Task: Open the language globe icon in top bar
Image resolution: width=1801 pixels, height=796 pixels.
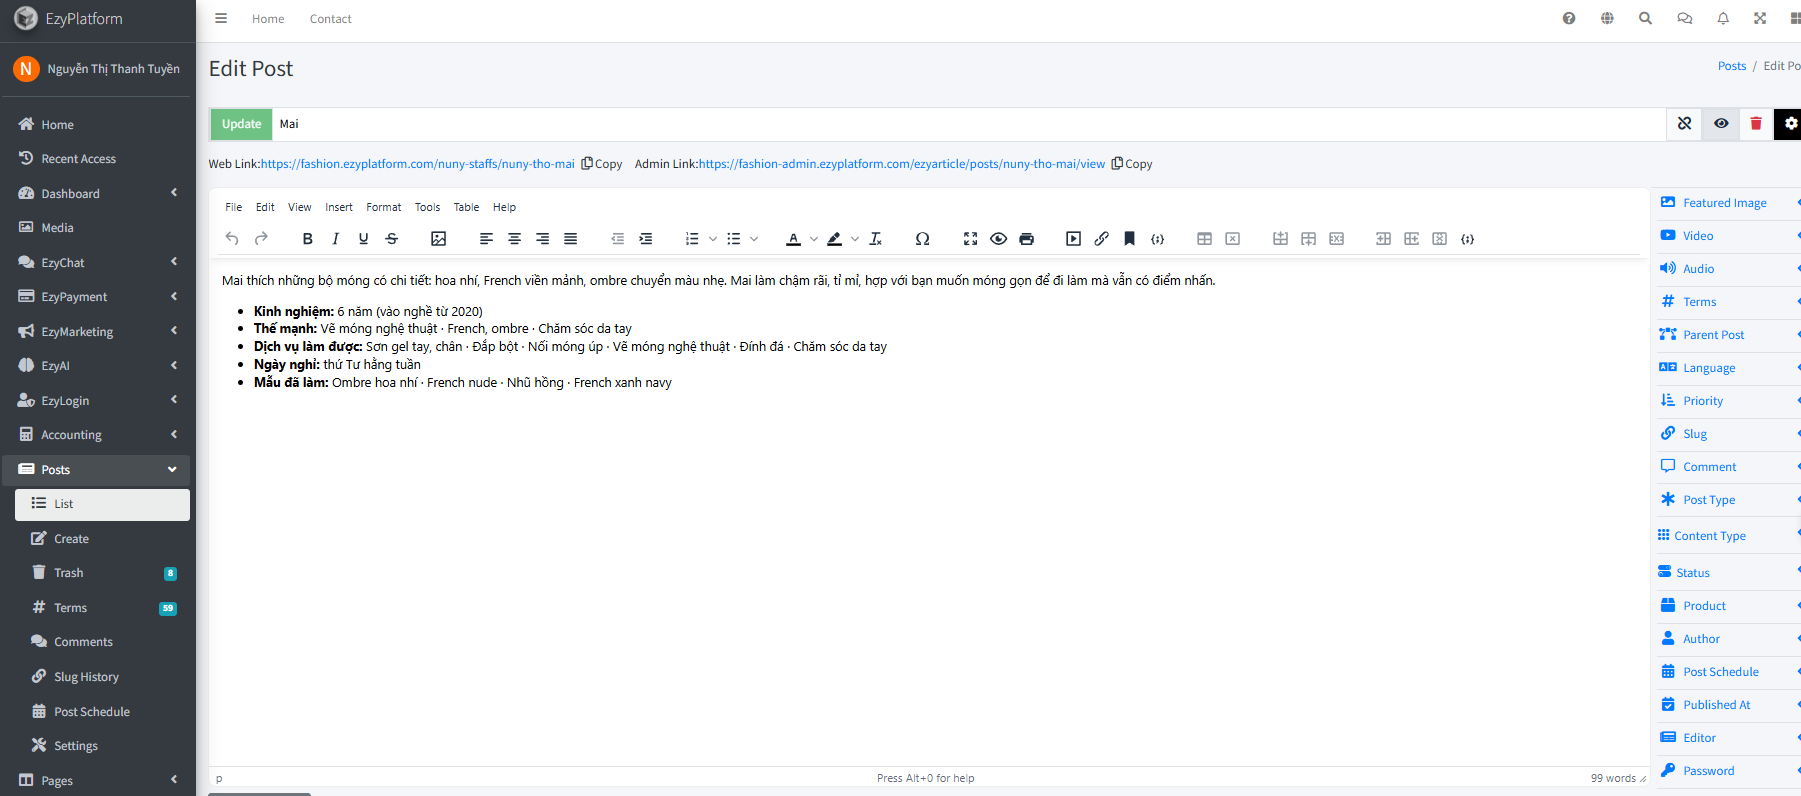Action: point(1607,18)
